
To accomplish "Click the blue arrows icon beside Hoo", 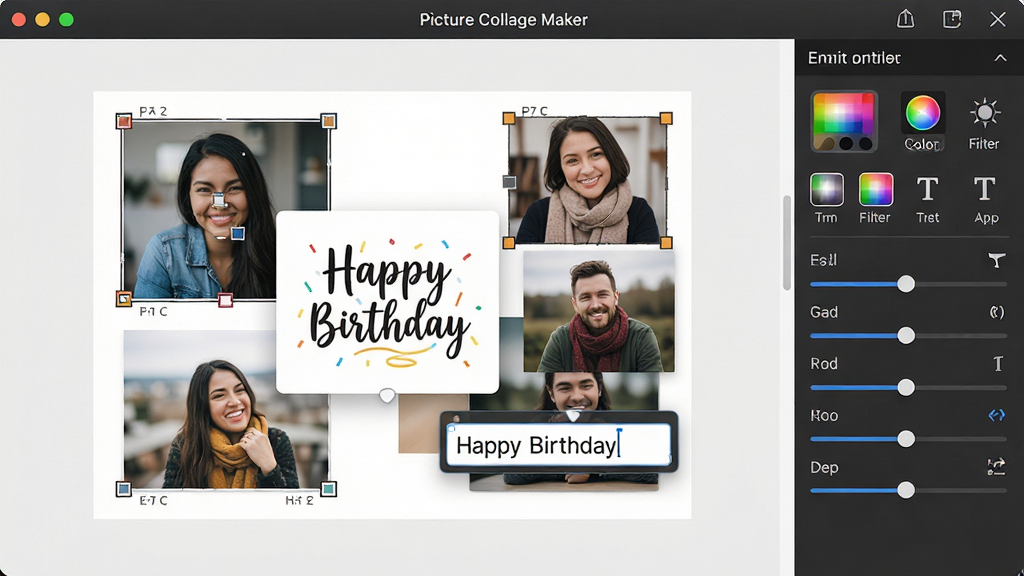I will click(x=997, y=415).
